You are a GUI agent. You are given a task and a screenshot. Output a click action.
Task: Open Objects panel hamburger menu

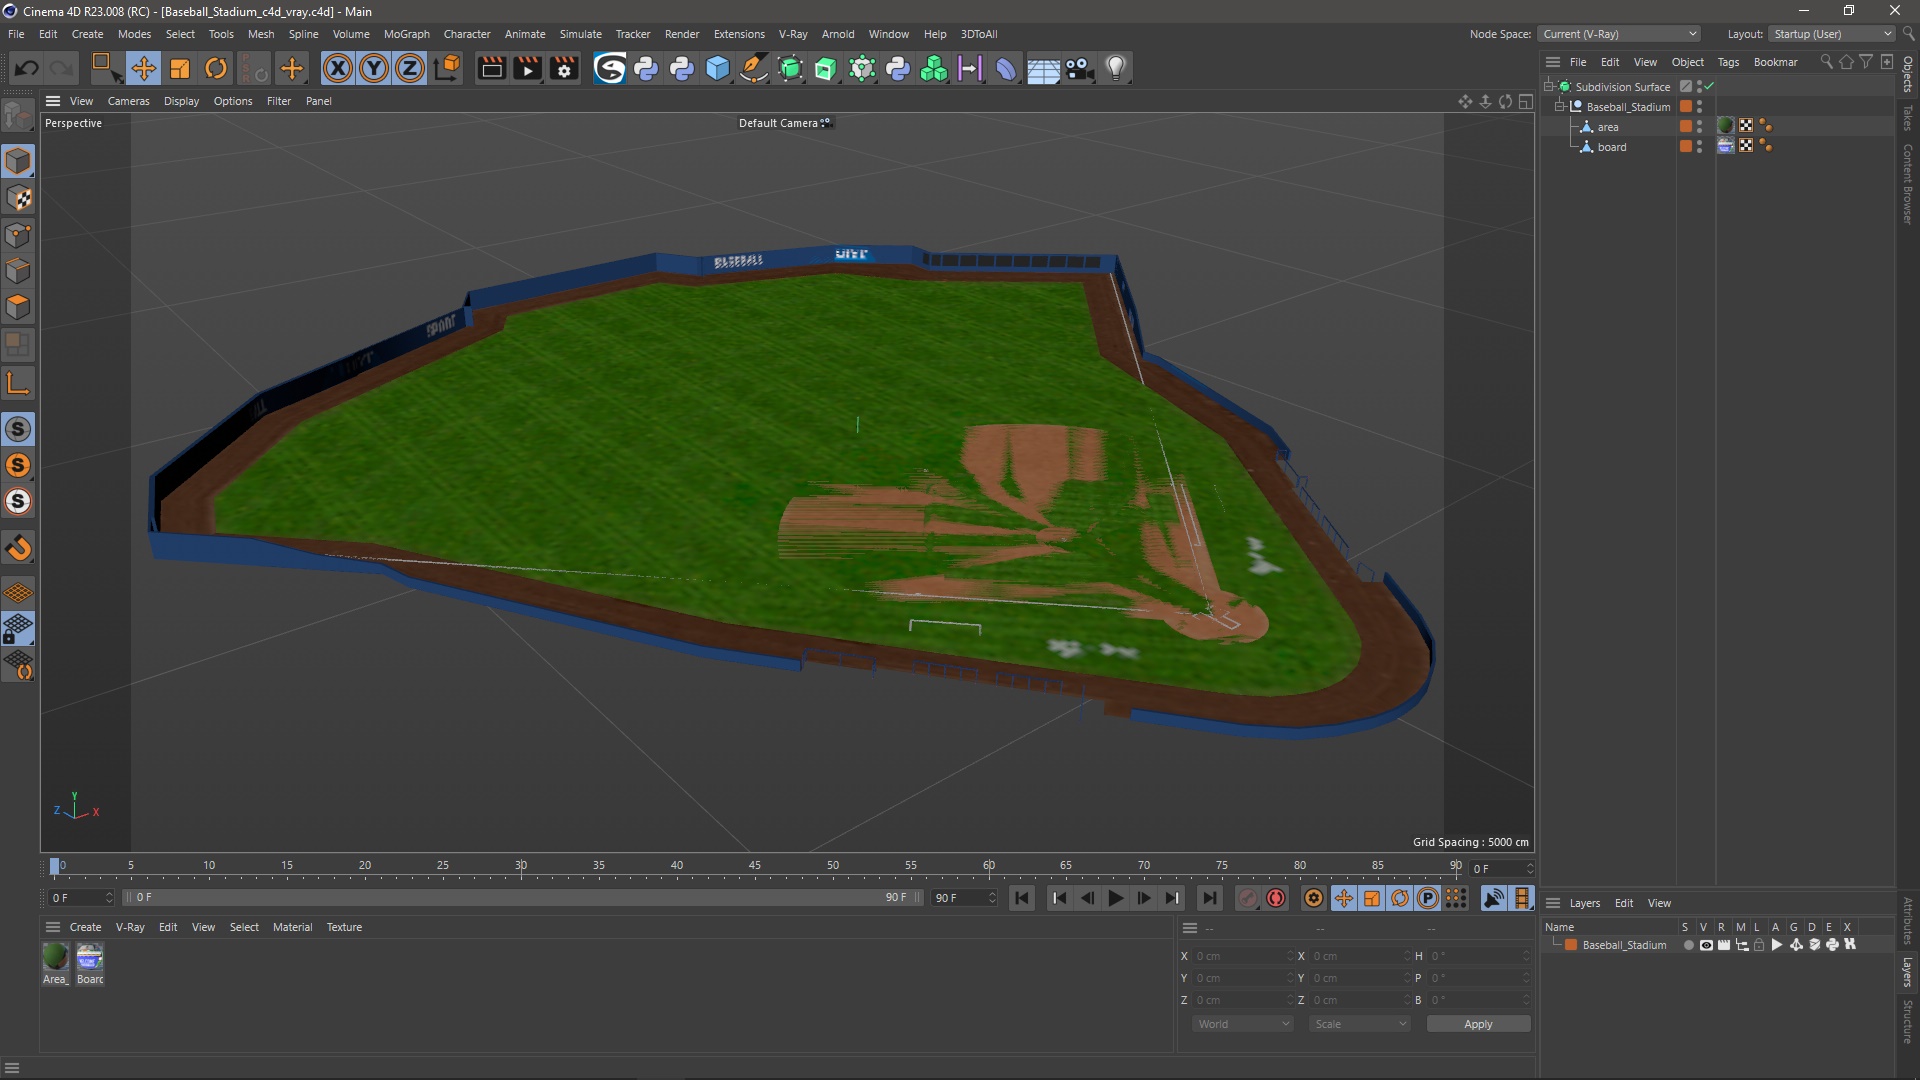click(1553, 62)
